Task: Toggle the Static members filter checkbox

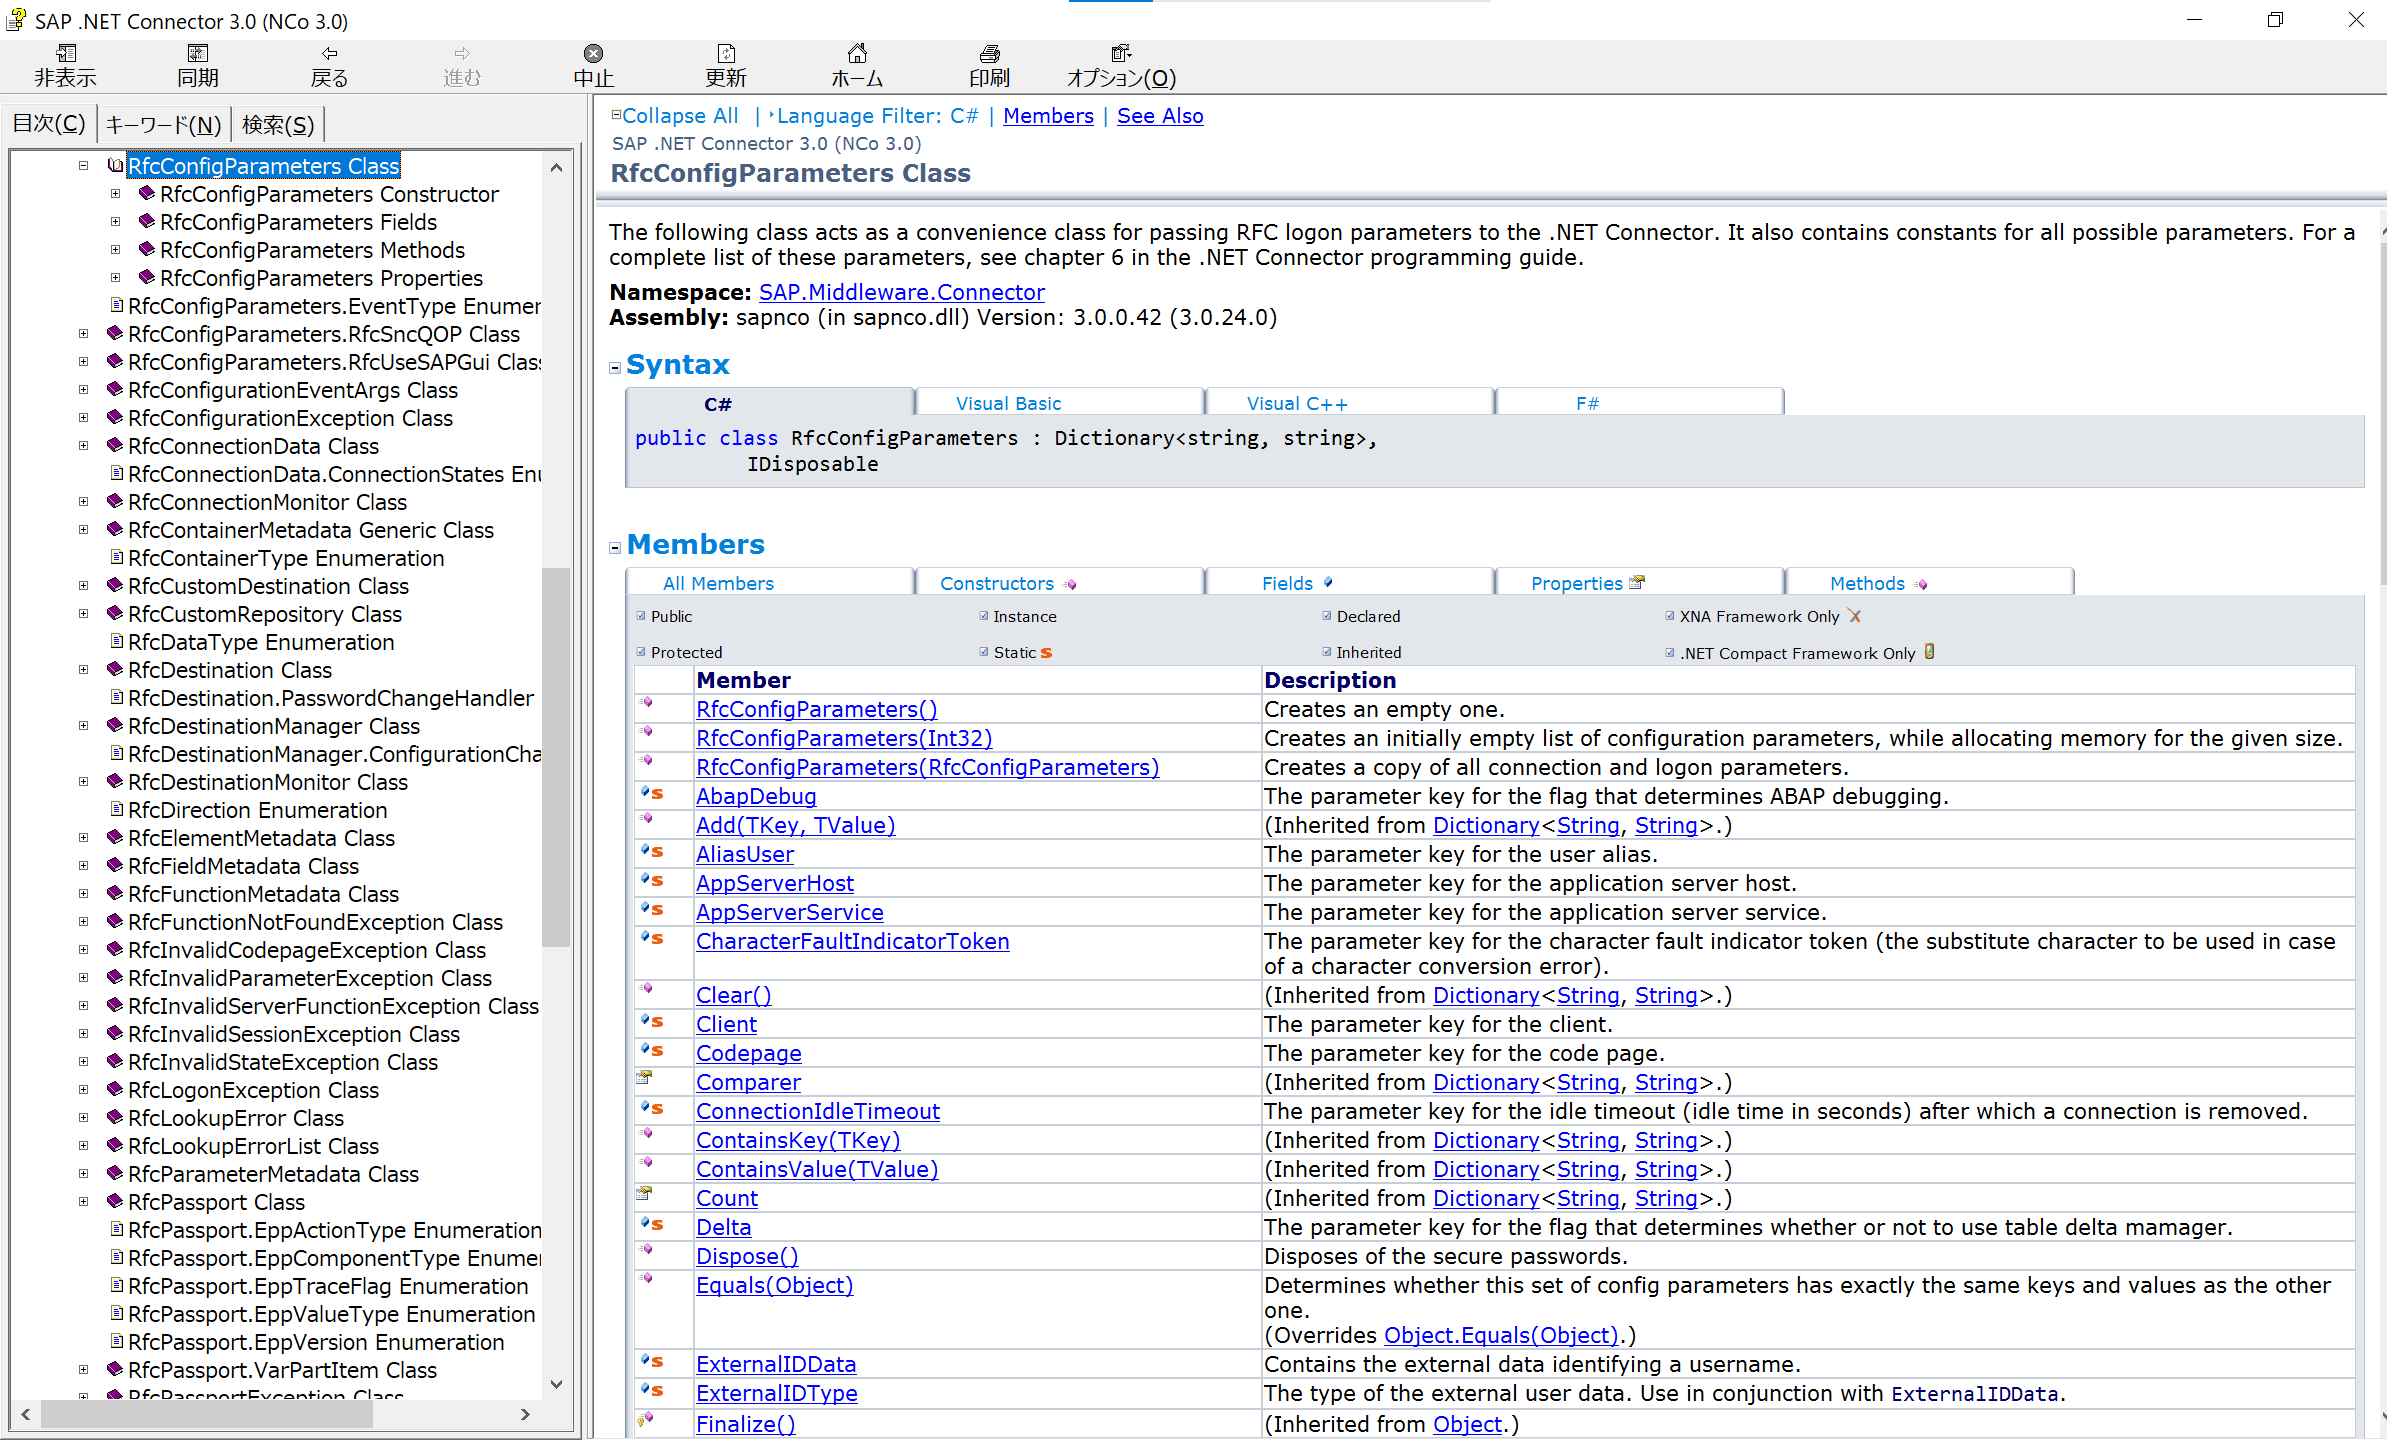Action: pyautogui.click(x=984, y=652)
